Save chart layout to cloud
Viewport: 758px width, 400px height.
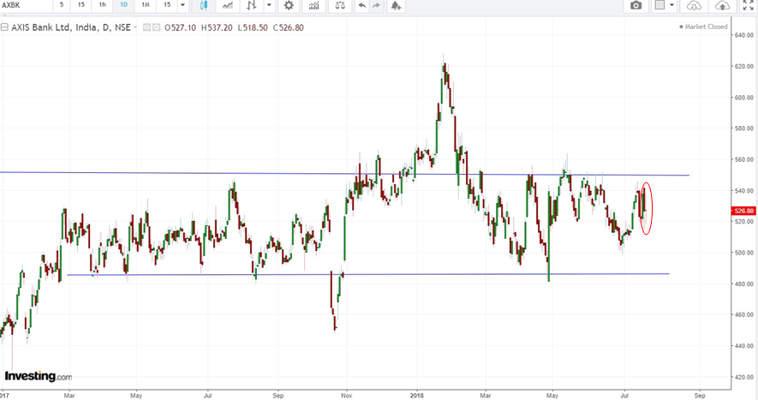(722, 5)
